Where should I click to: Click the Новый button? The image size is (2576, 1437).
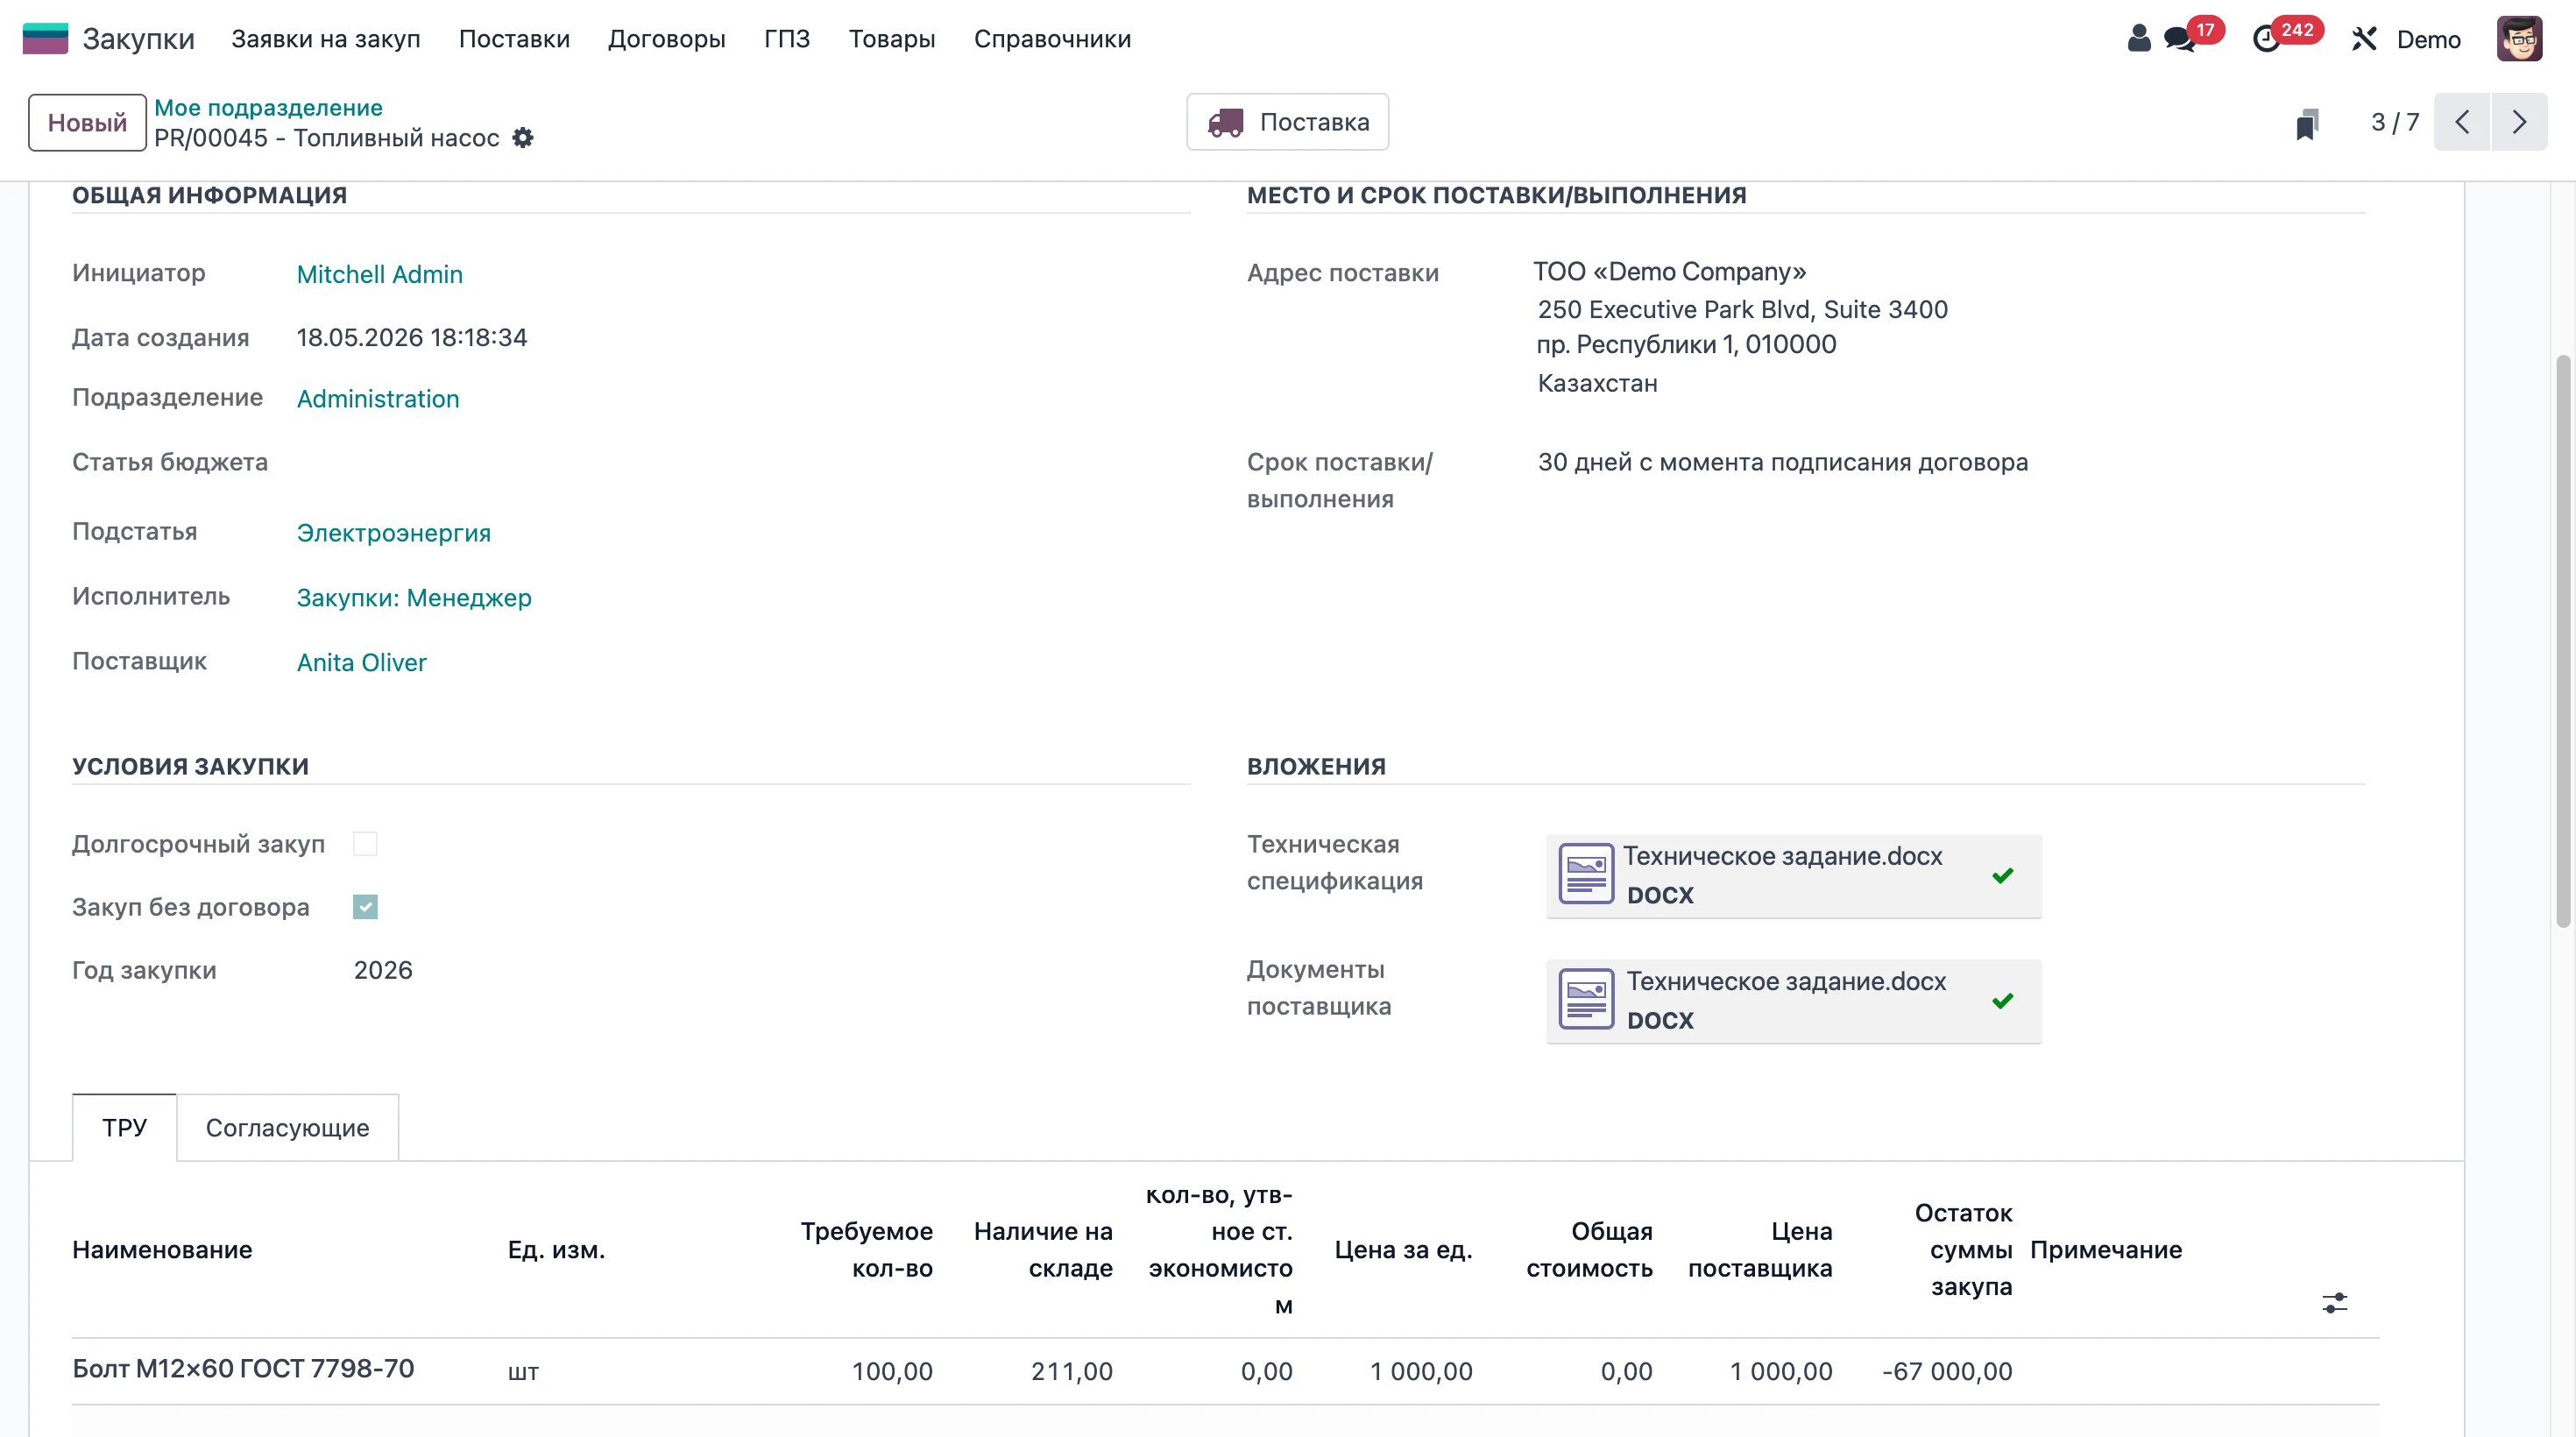[x=87, y=123]
